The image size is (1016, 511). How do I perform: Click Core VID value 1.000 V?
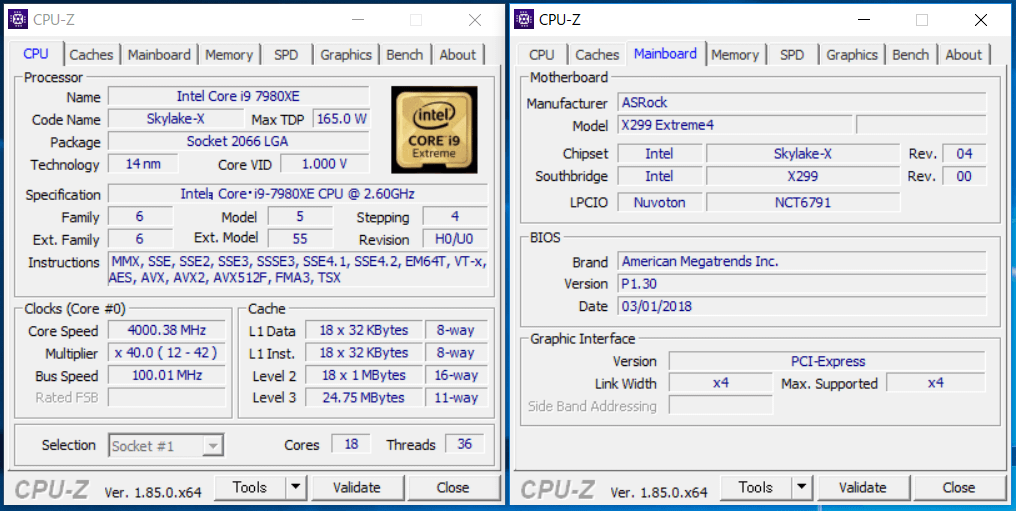point(325,164)
